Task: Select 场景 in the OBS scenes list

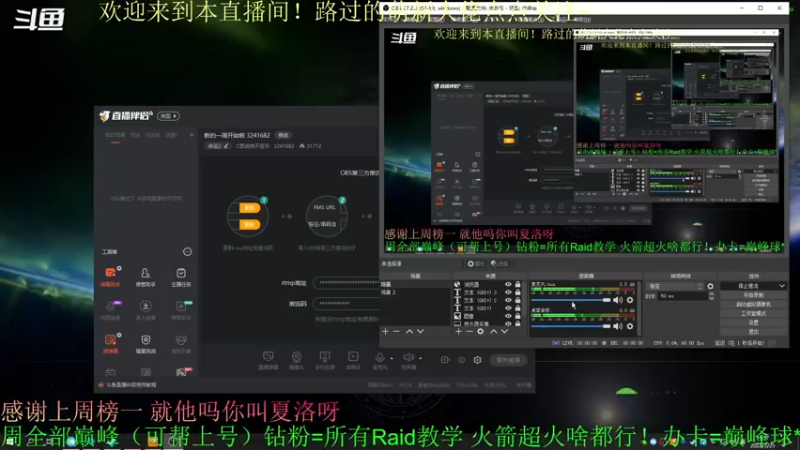Action: pos(415,284)
